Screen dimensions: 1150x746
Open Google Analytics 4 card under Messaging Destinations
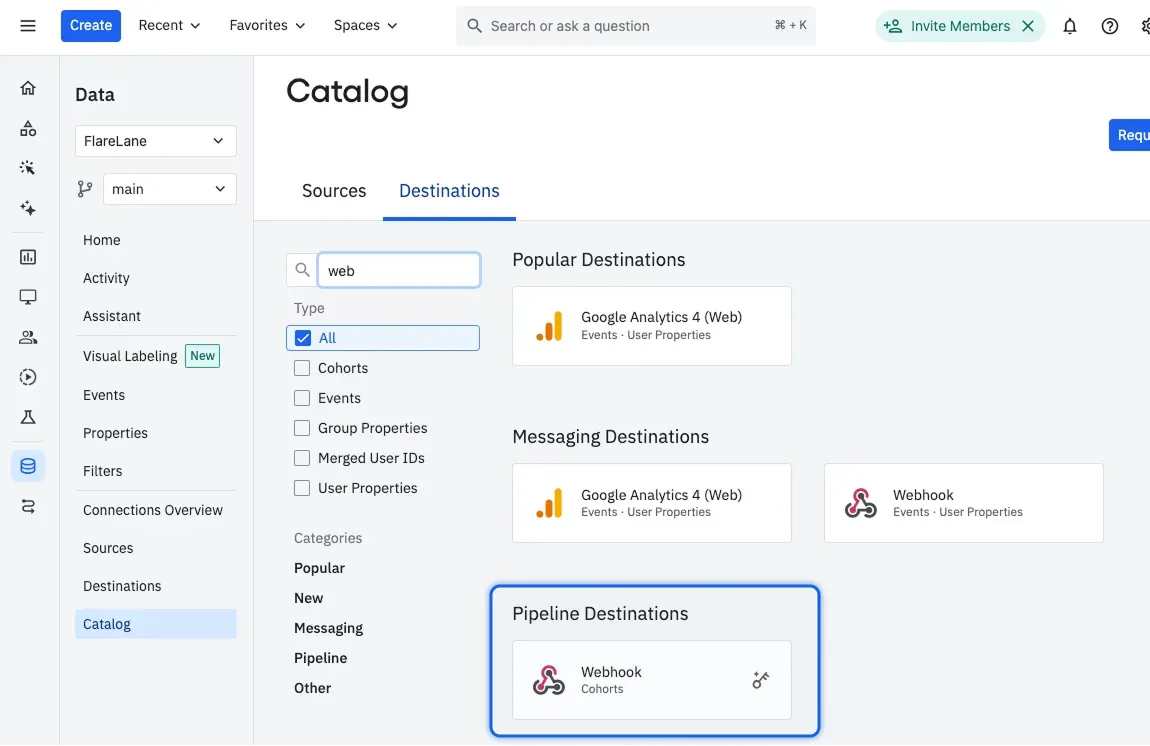pos(652,503)
